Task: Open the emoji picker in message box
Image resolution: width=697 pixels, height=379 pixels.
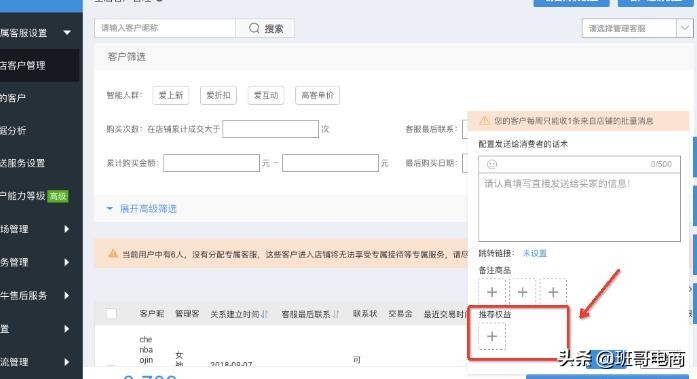Action: (x=492, y=164)
